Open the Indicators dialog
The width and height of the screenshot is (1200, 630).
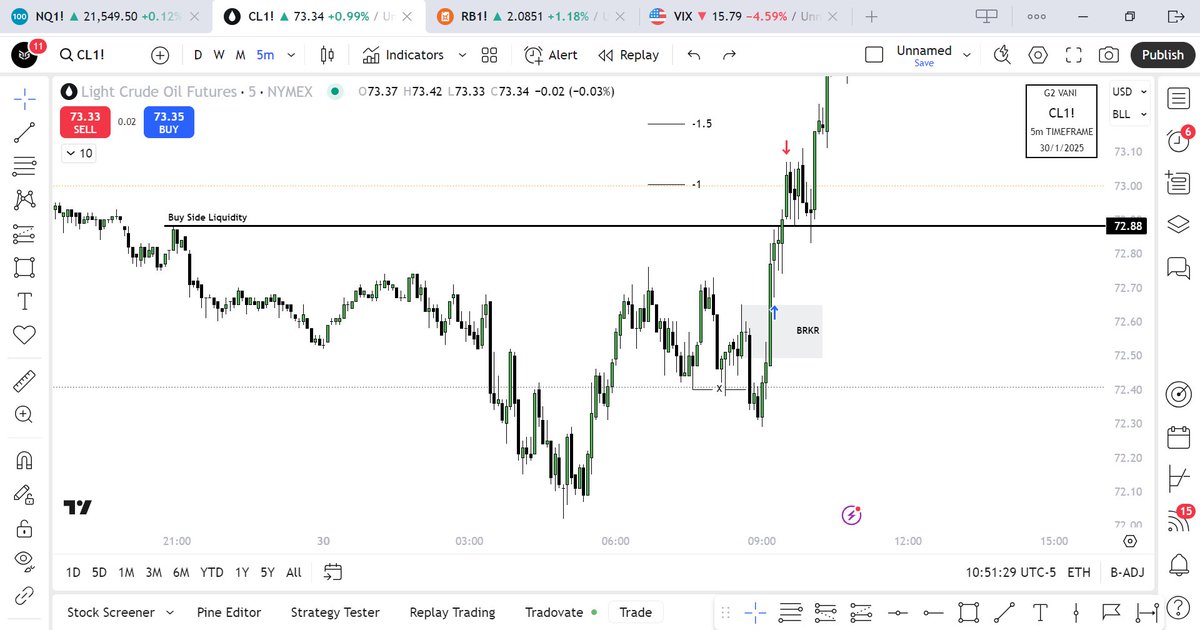pyautogui.click(x=403, y=55)
